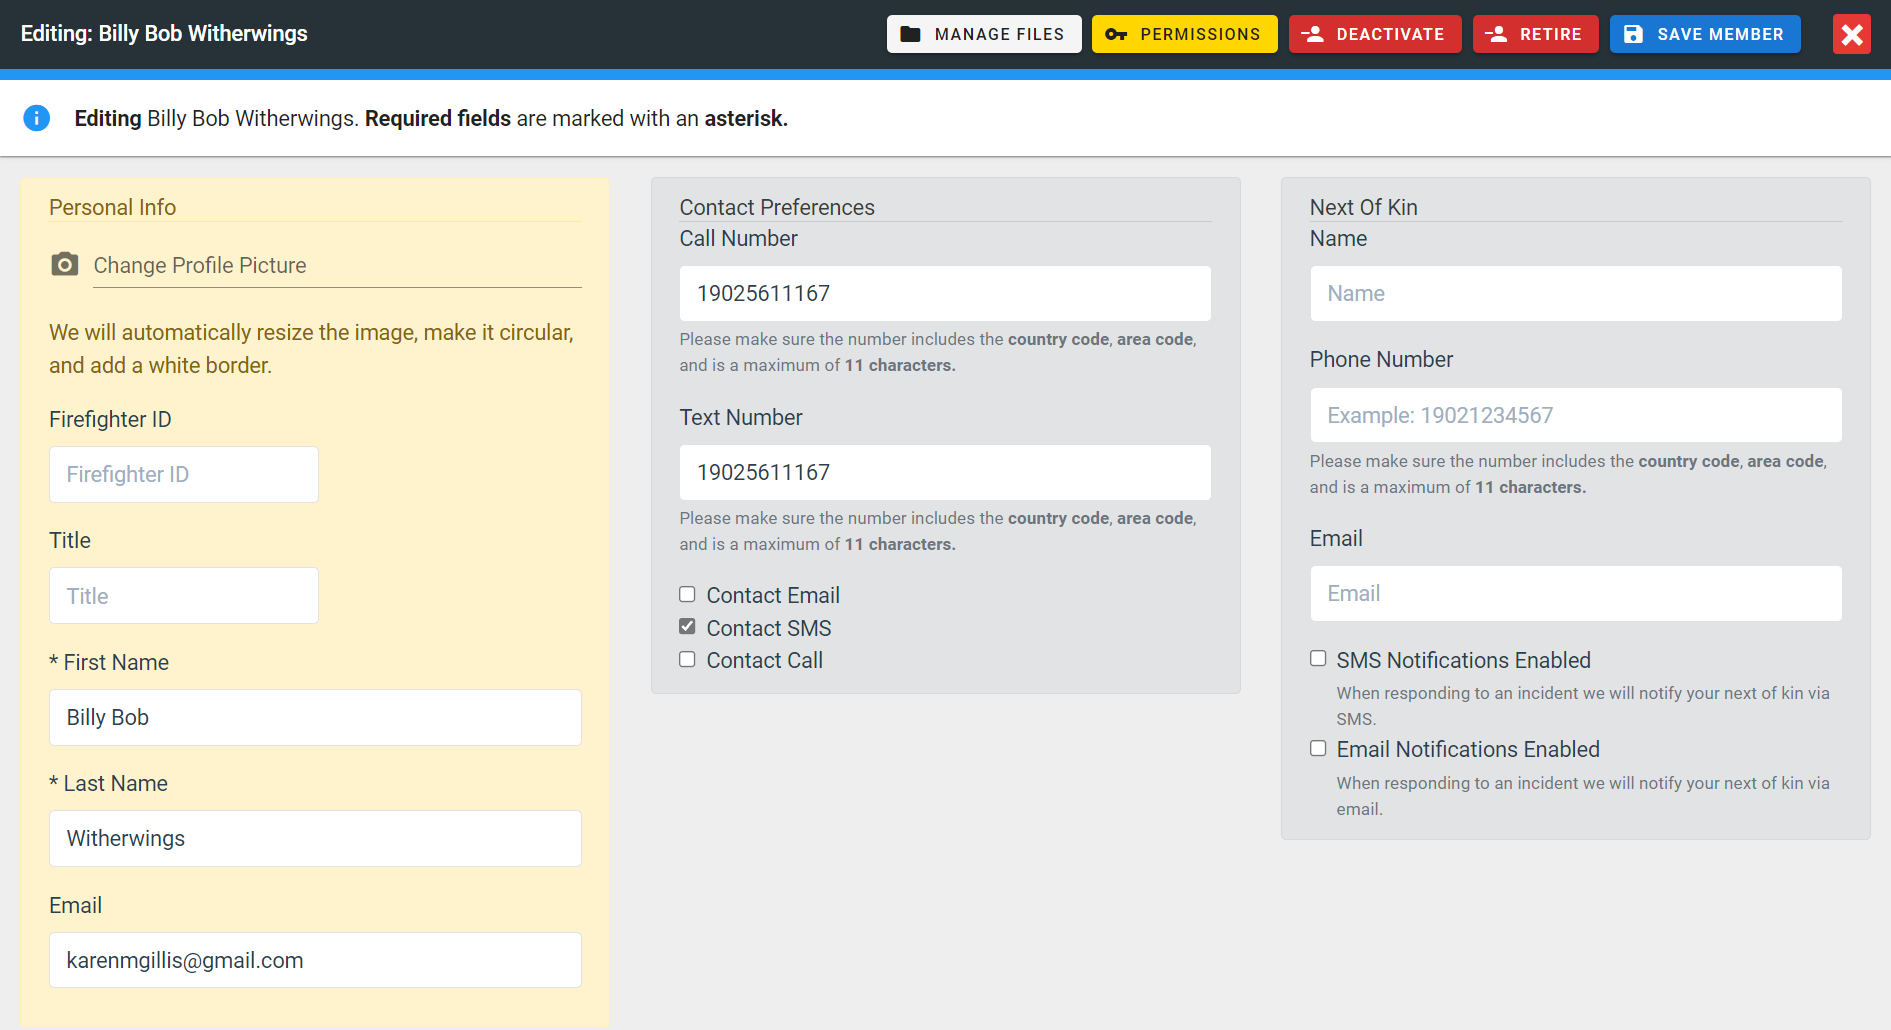Enable the Contact Email checkbox
Screen dimensions: 1891x1030
(687, 594)
